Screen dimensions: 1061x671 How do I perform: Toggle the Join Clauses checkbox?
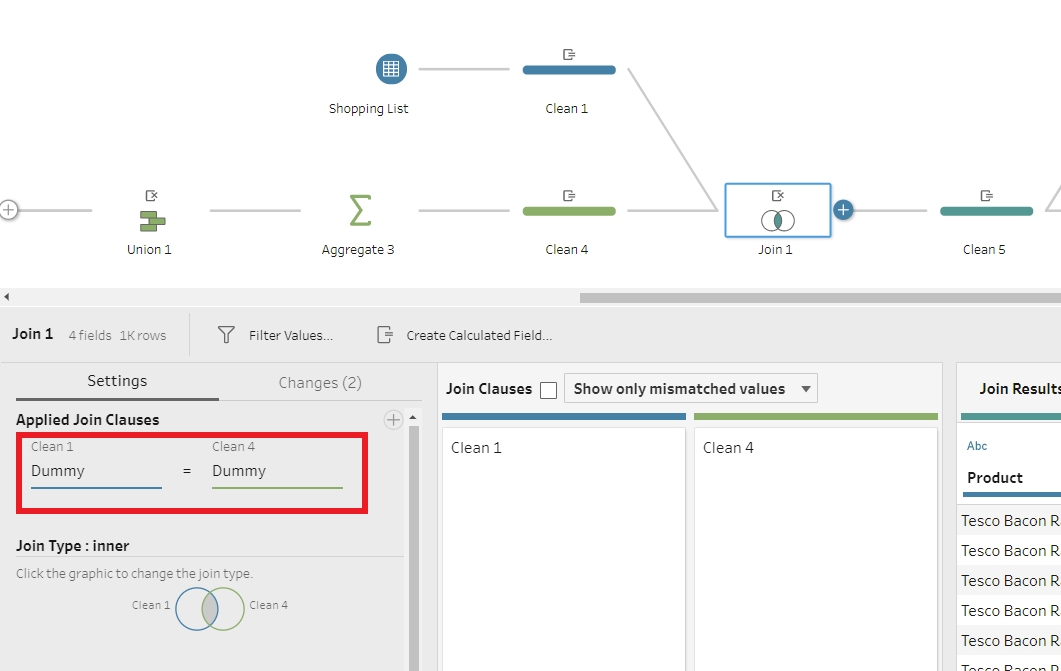(549, 390)
